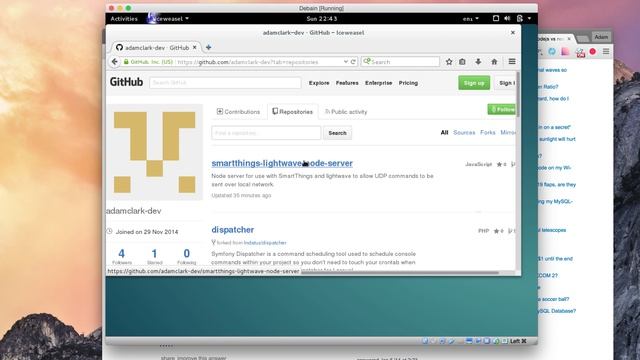Focus the Iceweasel Search box
This screenshot has height=360, width=640.
400,62
